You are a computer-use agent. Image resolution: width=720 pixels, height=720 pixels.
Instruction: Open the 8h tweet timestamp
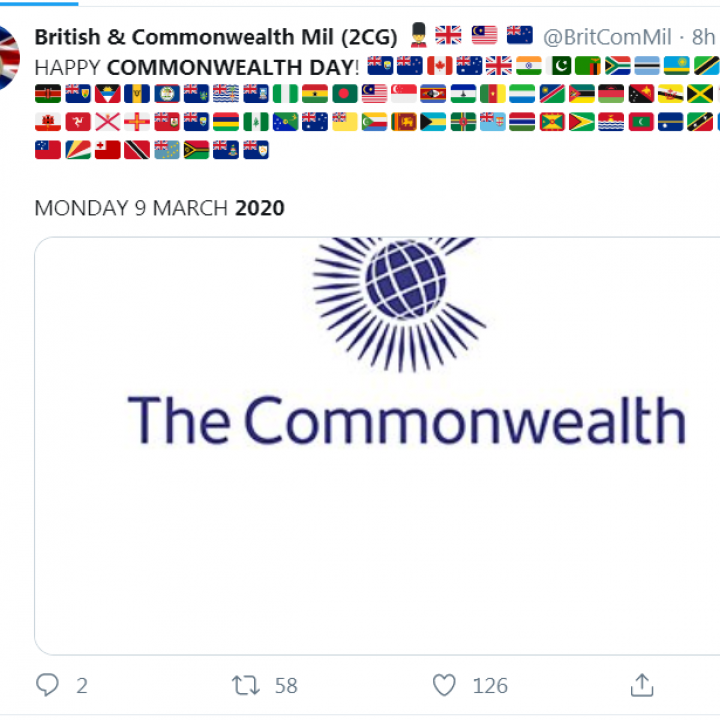tap(703, 37)
